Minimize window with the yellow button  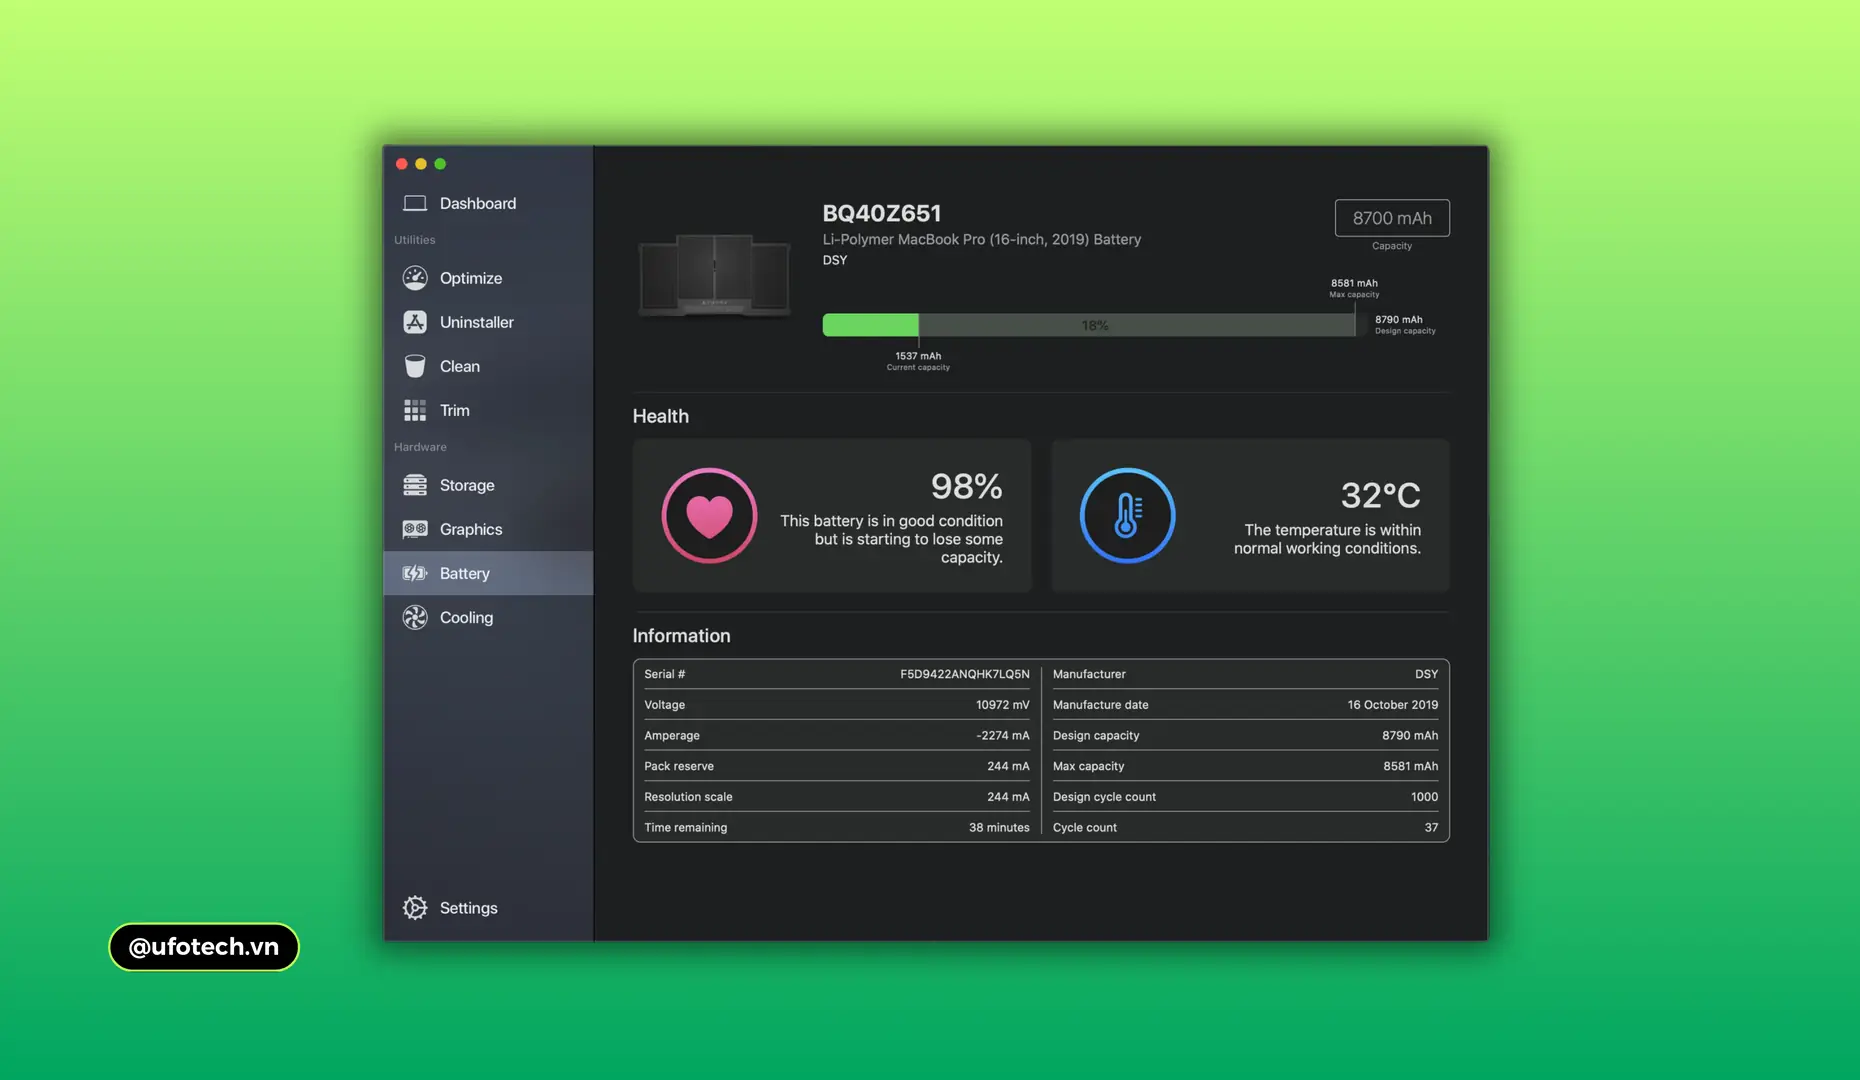click(421, 164)
